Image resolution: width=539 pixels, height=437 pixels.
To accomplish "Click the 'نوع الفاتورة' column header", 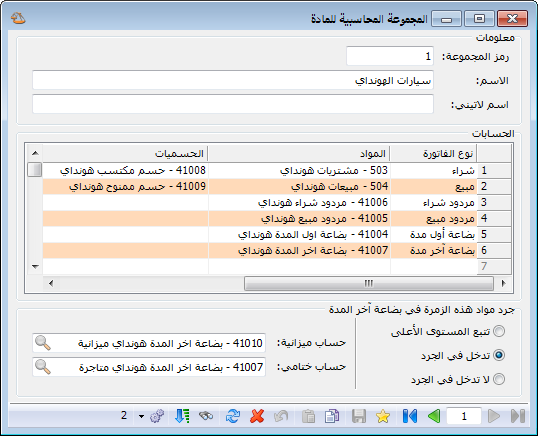I will pyautogui.click(x=433, y=153).
